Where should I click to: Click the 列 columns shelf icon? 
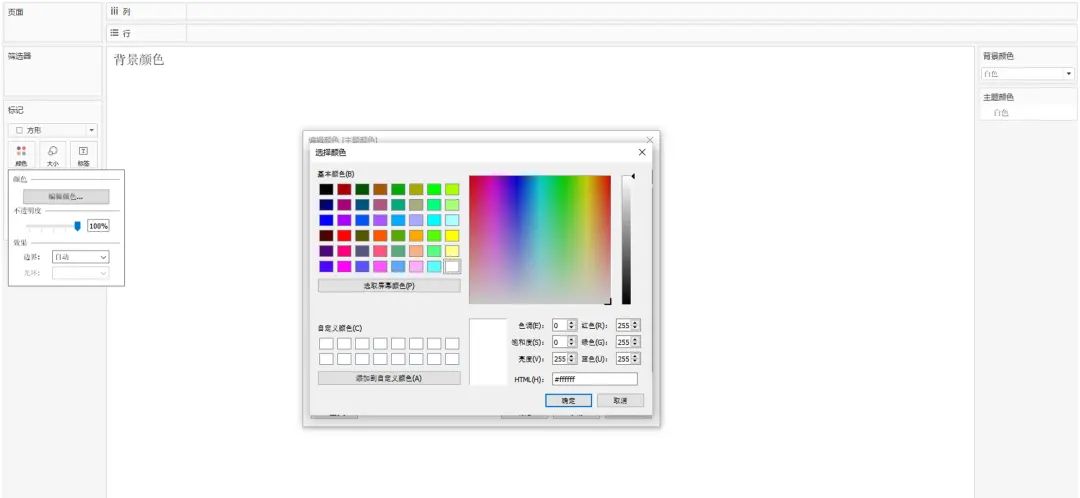[x=114, y=11]
